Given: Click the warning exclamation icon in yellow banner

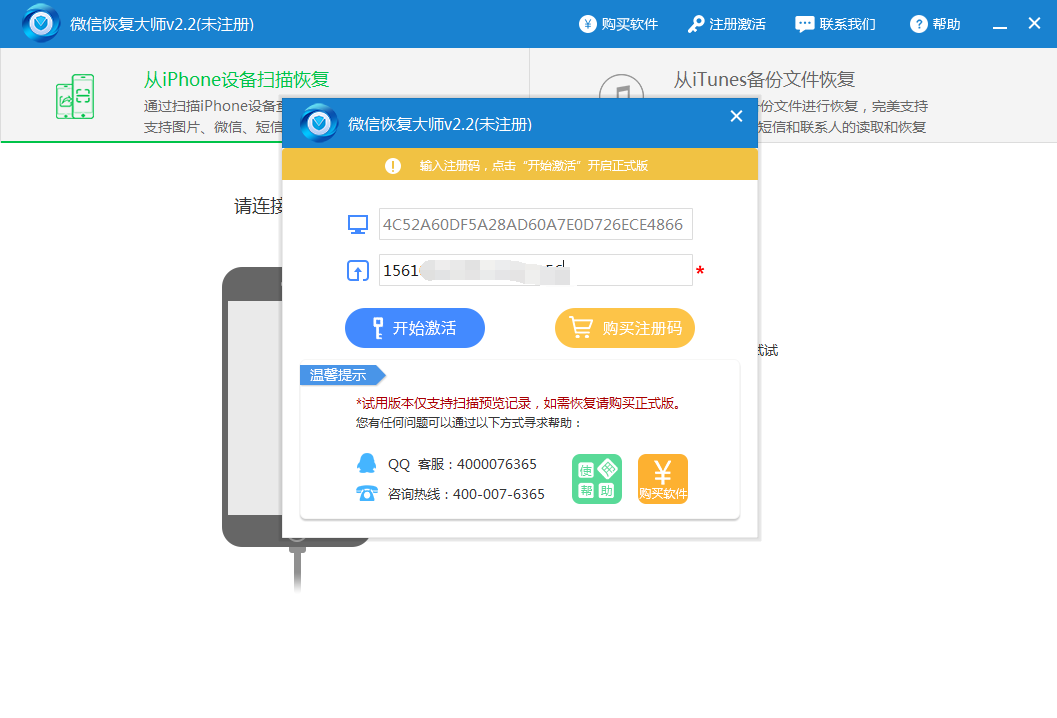Looking at the screenshot, I should point(393,166).
